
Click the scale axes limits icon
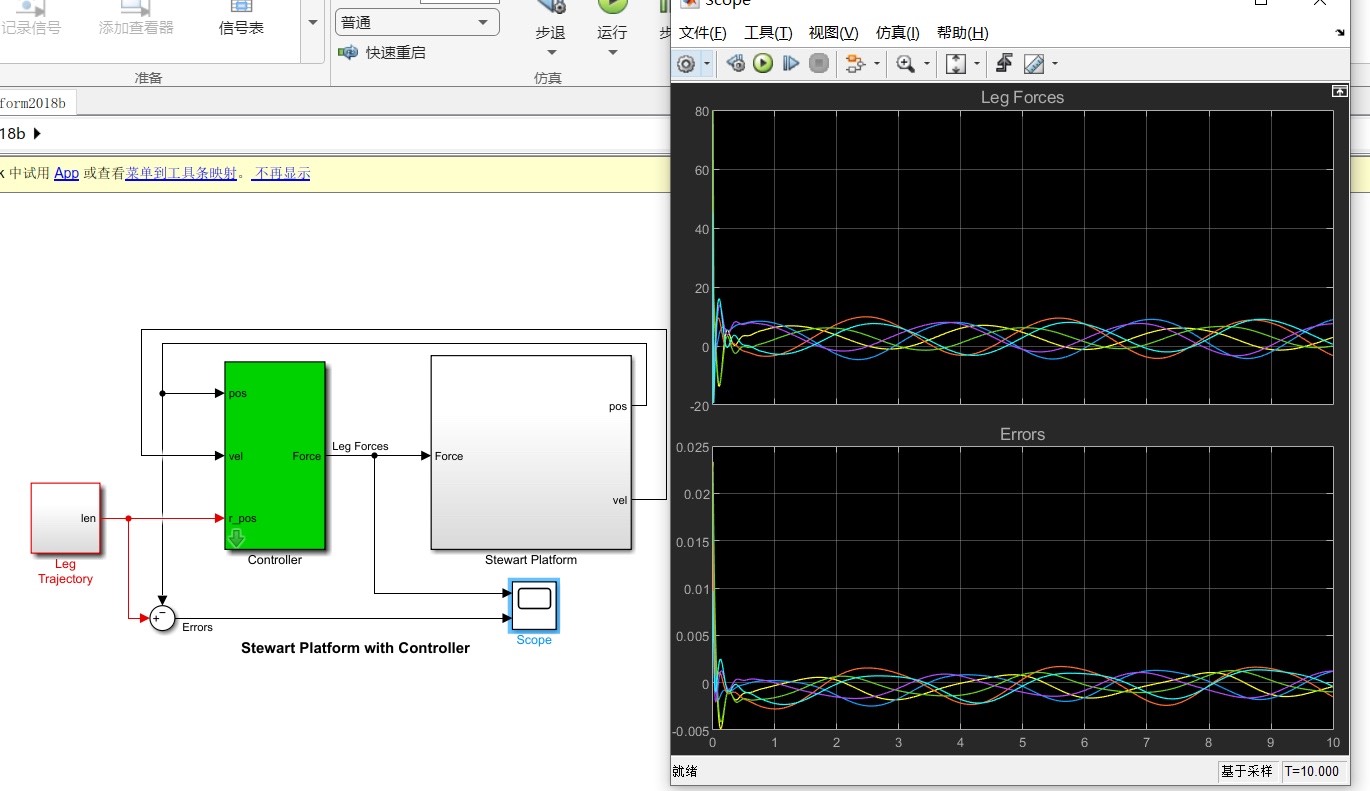(956, 64)
